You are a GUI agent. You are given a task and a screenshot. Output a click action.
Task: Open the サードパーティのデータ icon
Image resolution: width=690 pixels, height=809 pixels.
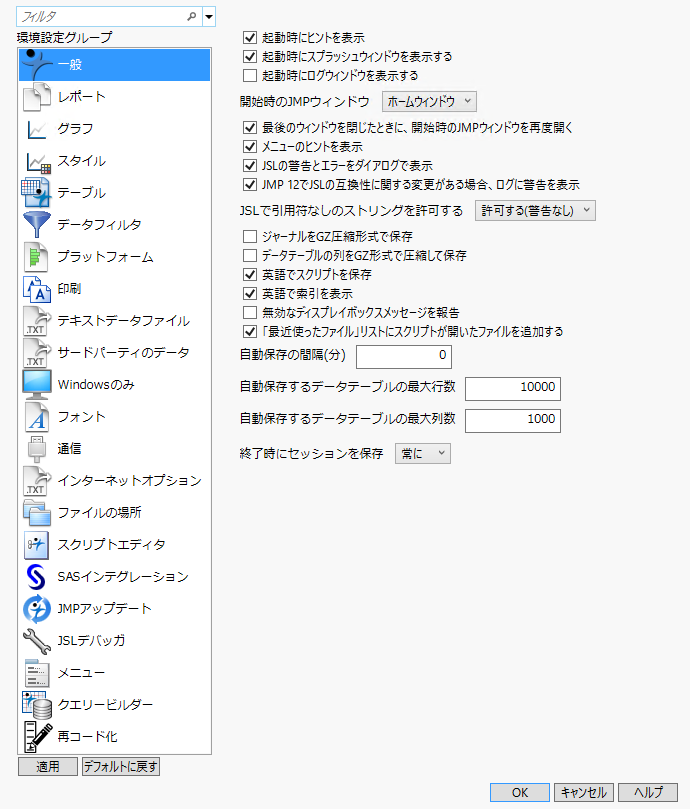pos(37,352)
